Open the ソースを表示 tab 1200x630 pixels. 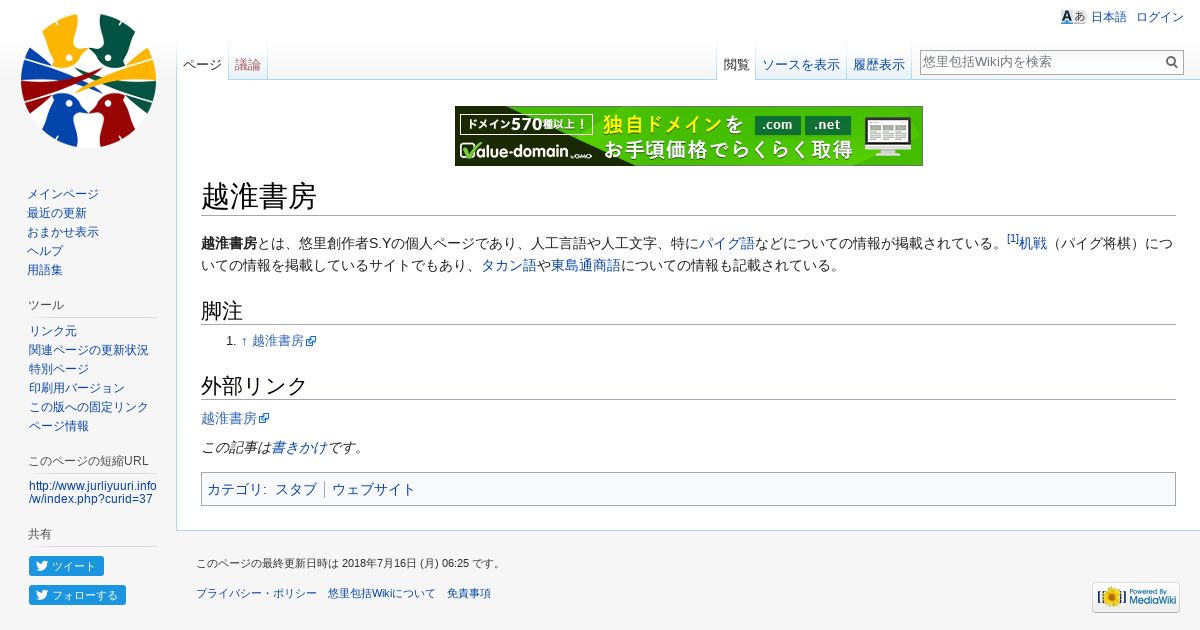pyautogui.click(x=801, y=64)
